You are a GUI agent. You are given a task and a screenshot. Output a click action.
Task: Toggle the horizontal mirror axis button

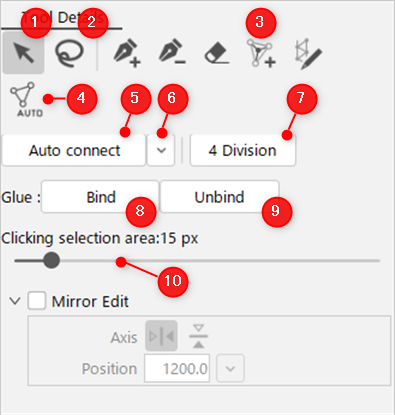pyautogui.click(x=198, y=336)
